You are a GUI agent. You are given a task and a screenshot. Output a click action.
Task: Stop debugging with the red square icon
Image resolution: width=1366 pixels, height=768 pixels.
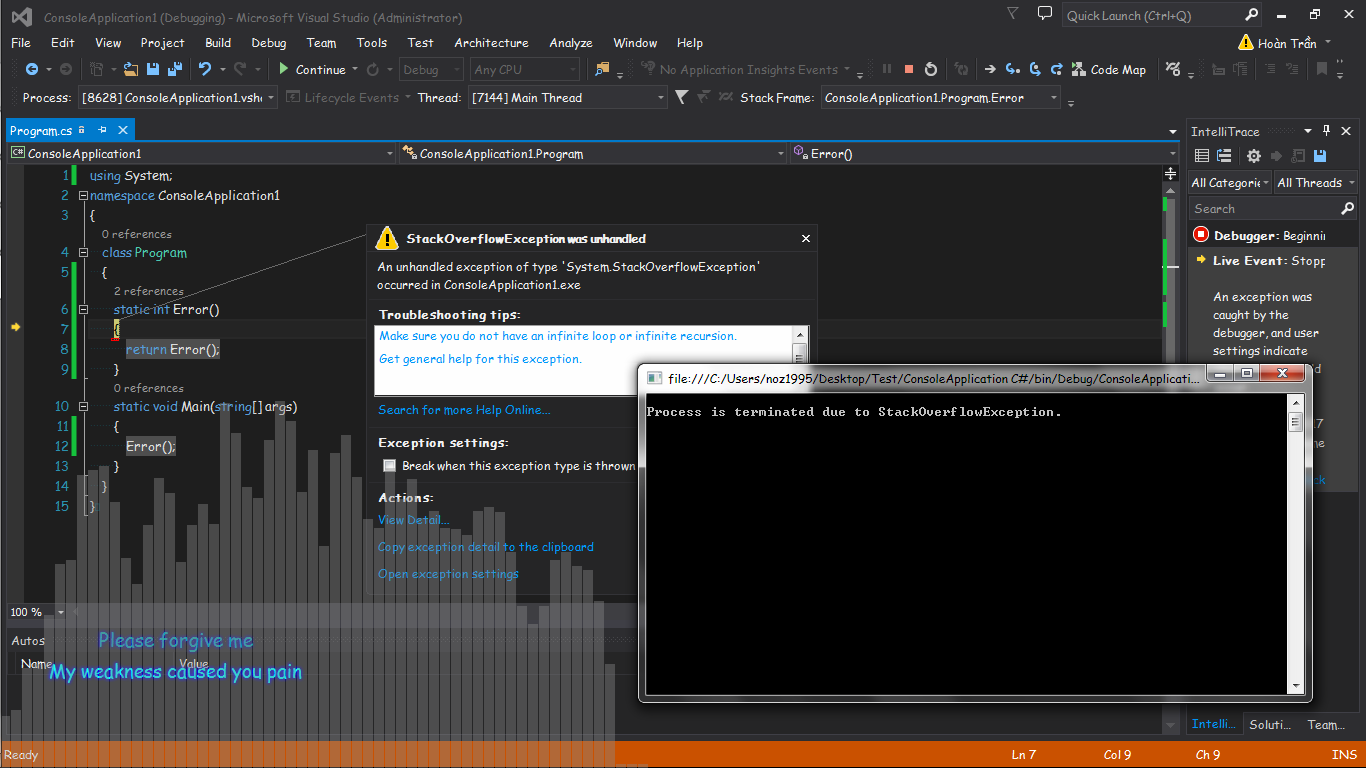[x=909, y=69]
